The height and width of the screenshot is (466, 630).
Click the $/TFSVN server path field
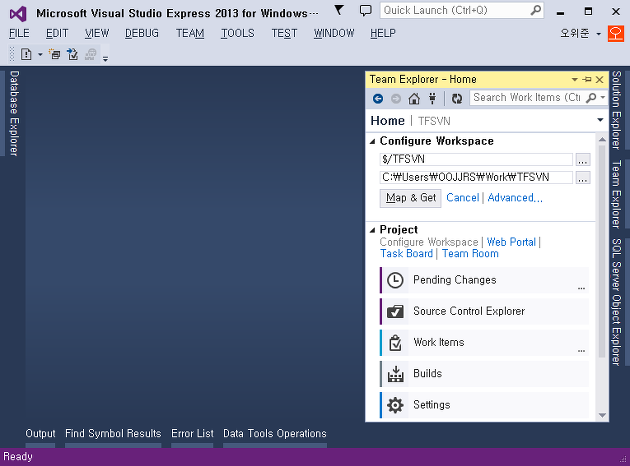pos(476,159)
